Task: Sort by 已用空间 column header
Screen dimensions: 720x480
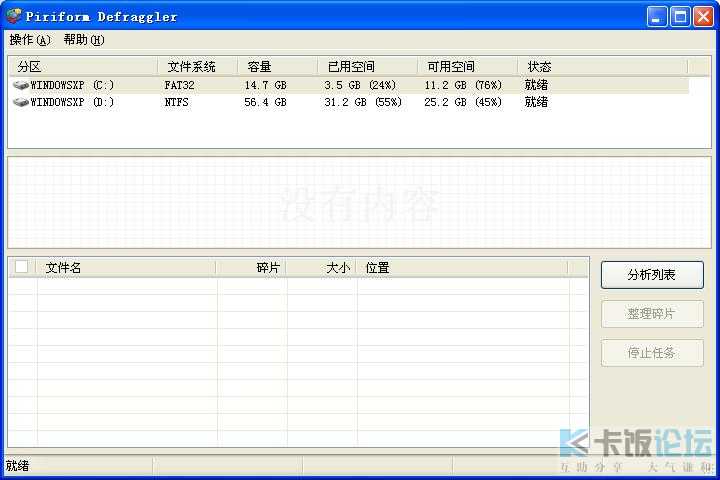Action: click(367, 67)
